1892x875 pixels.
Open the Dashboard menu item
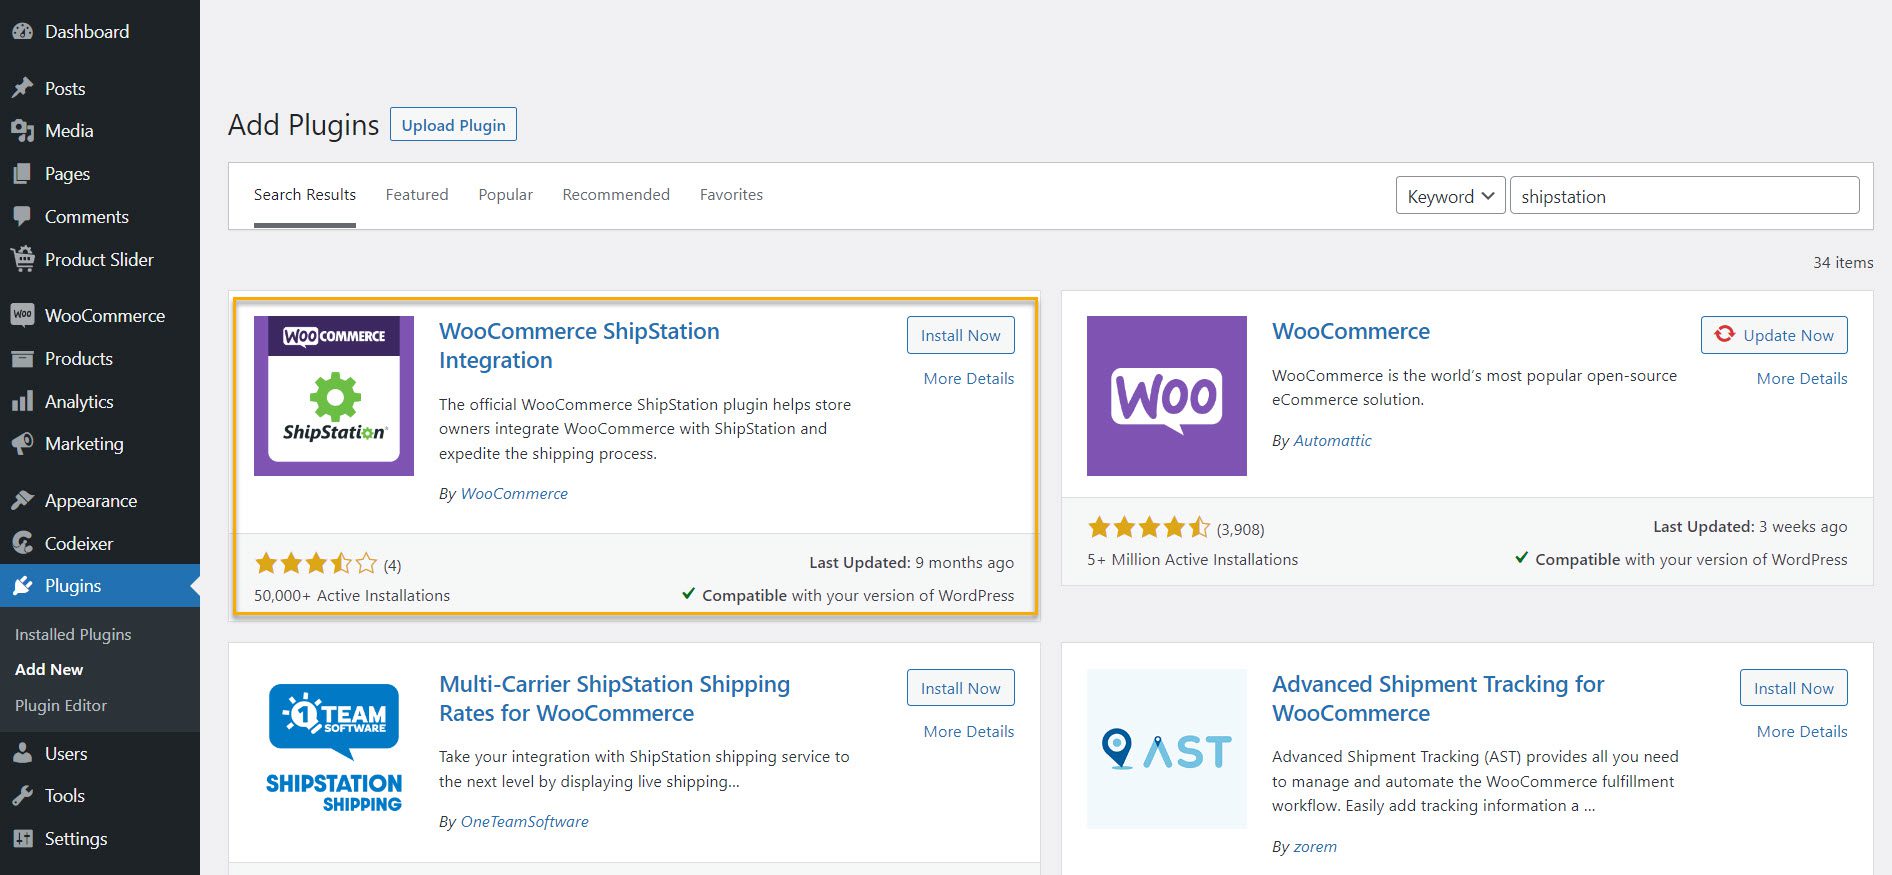(x=100, y=32)
